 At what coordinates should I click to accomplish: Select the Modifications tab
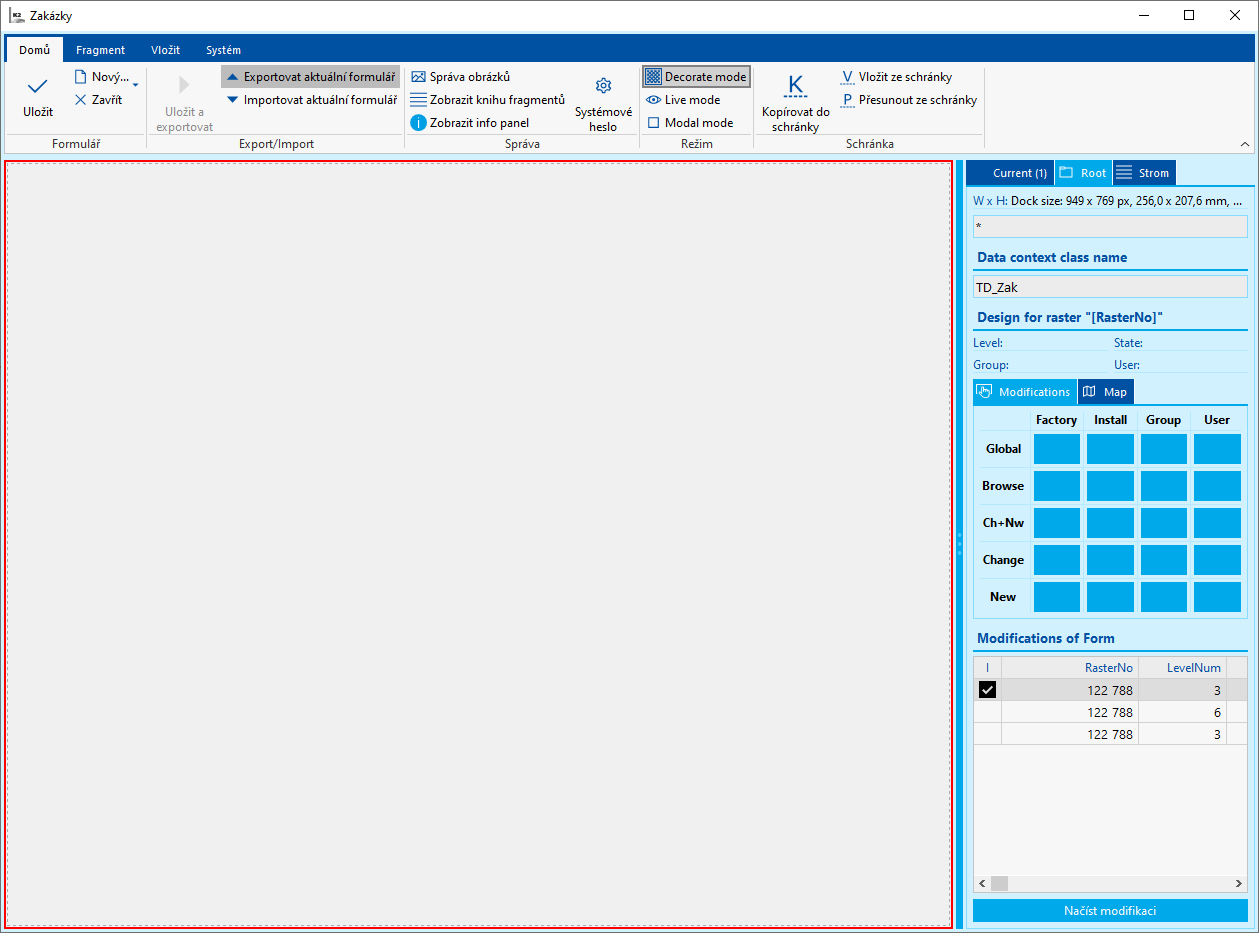click(x=1025, y=392)
